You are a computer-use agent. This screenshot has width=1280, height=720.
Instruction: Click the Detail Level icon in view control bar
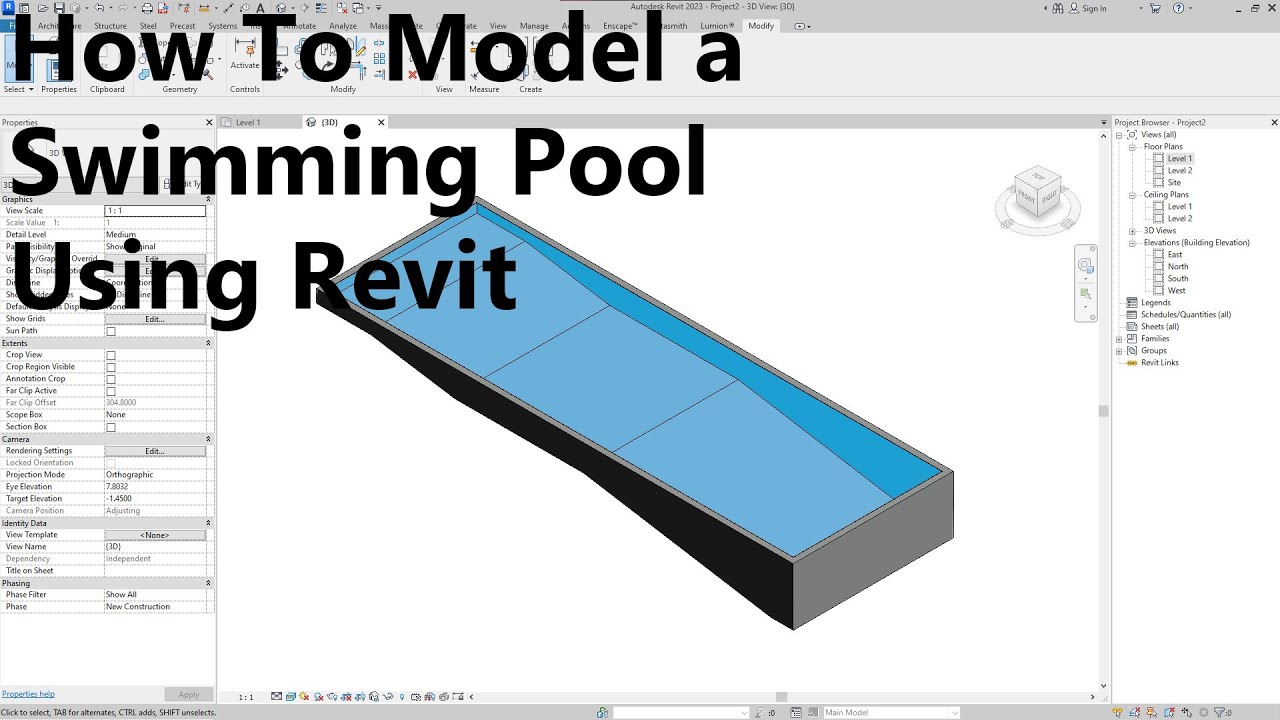click(x=276, y=697)
